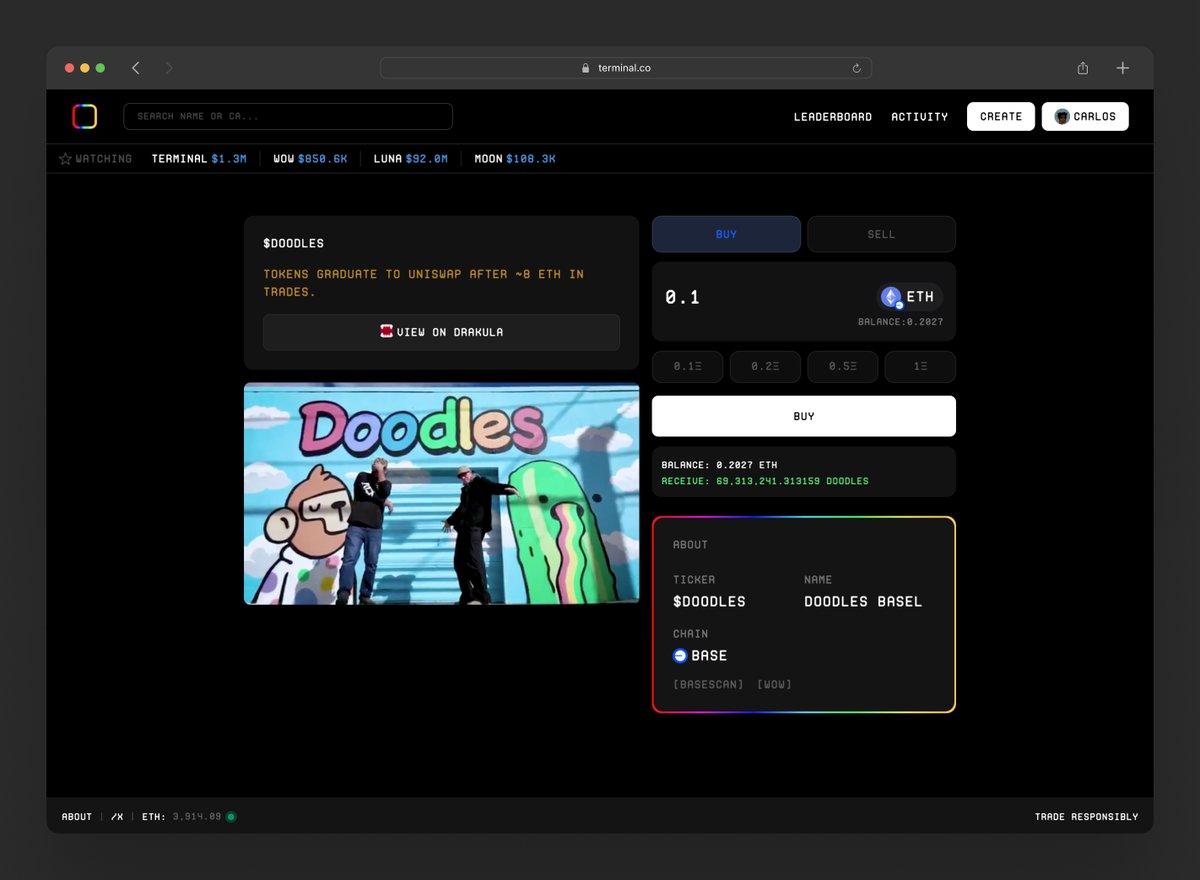Open the WOW link
Viewport: 1200px width, 880px height.
click(x=774, y=684)
